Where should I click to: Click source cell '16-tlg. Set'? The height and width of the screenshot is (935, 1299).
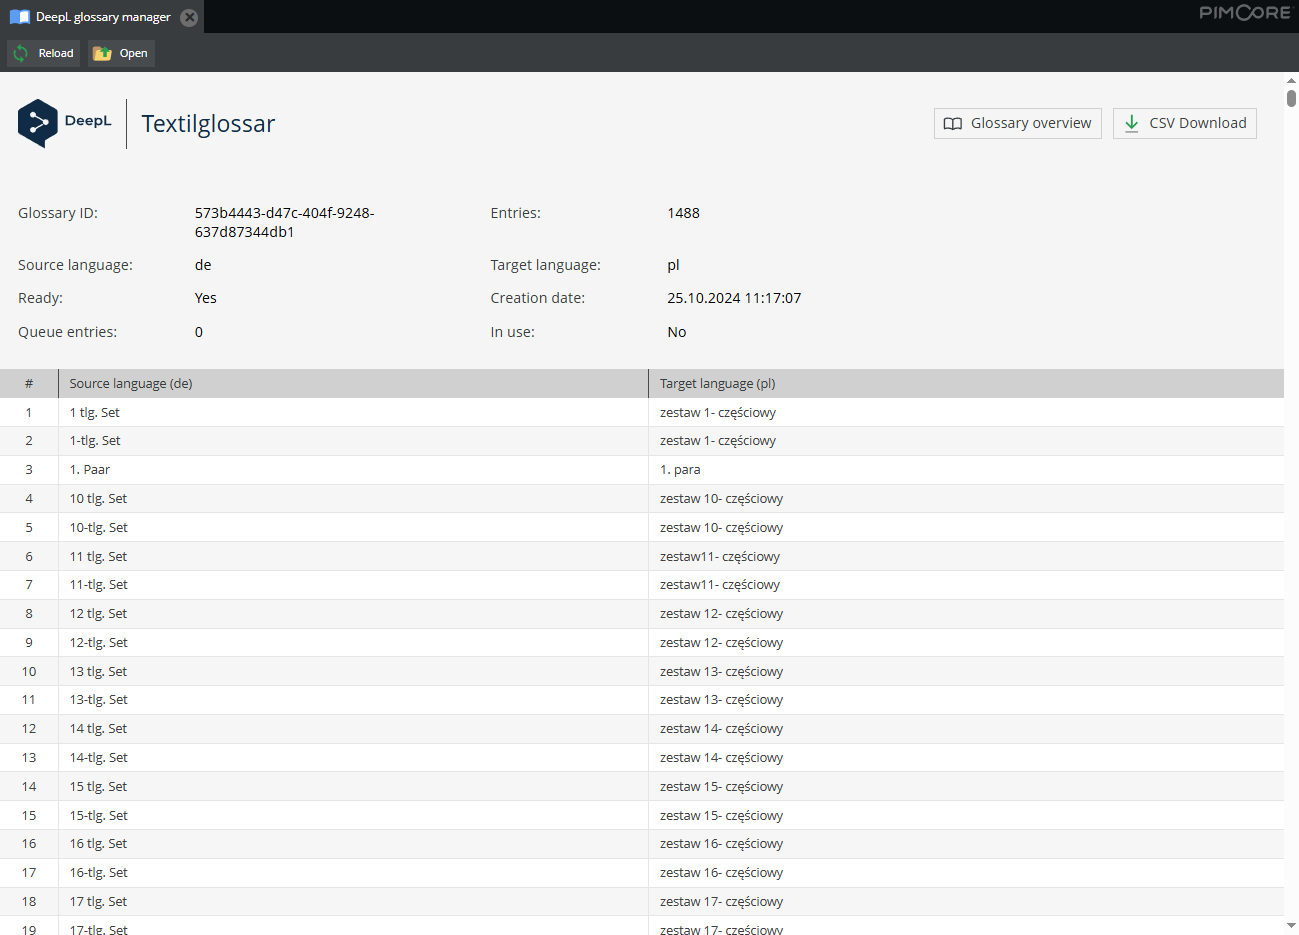click(x=354, y=873)
